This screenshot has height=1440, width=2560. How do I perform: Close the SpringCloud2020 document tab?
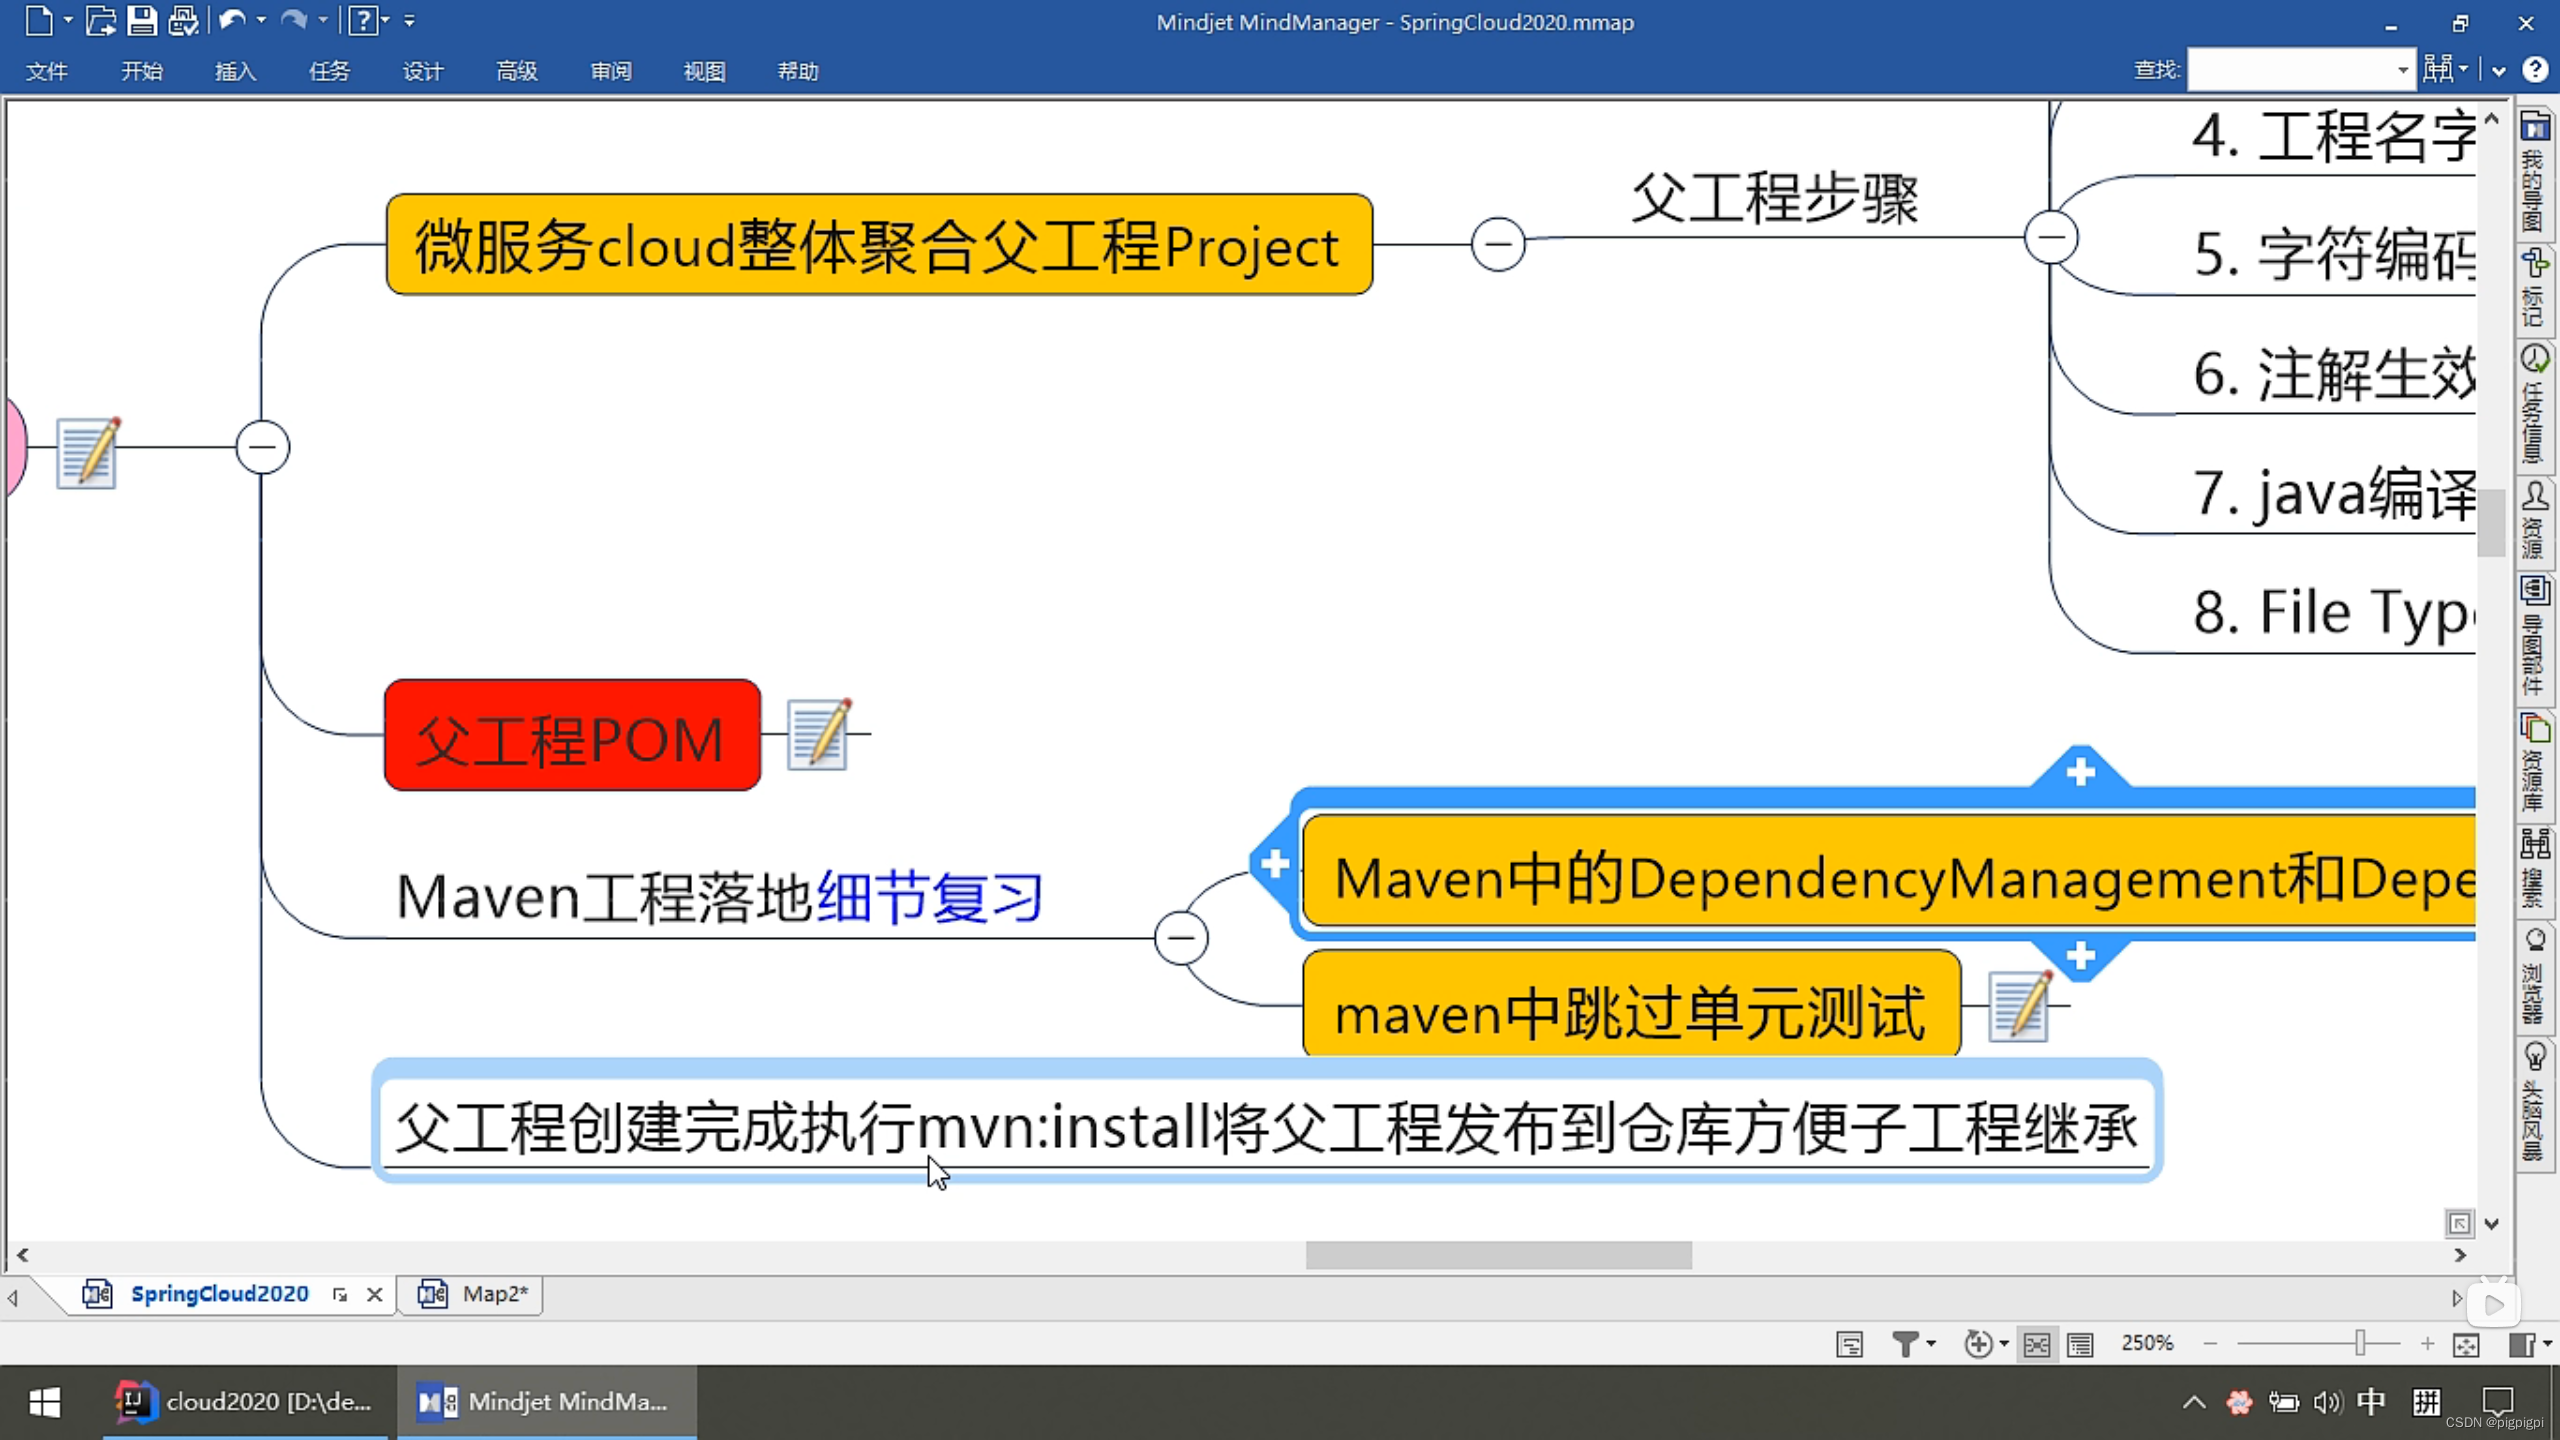click(x=375, y=1295)
